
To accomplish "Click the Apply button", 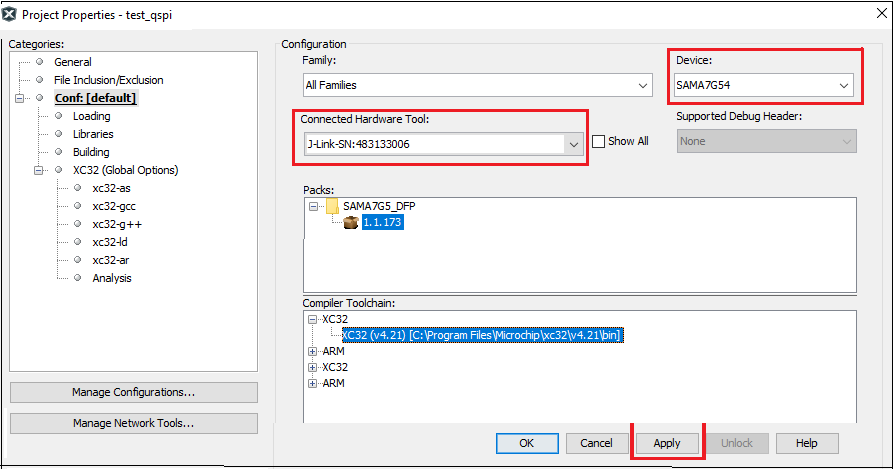I will coord(667,443).
